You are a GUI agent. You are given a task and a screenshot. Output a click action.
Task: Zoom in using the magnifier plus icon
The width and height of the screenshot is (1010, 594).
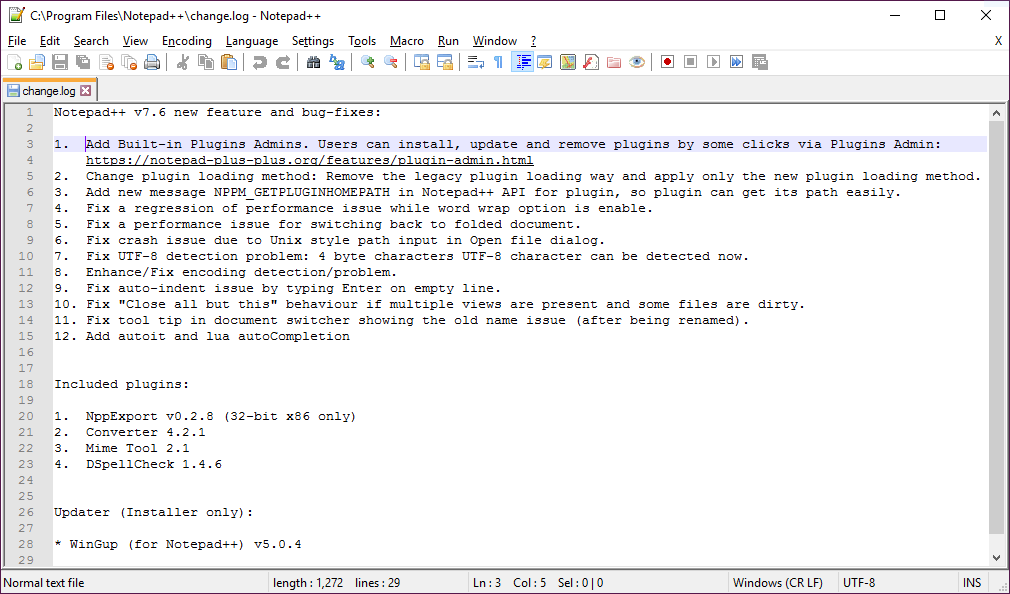coord(368,62)
